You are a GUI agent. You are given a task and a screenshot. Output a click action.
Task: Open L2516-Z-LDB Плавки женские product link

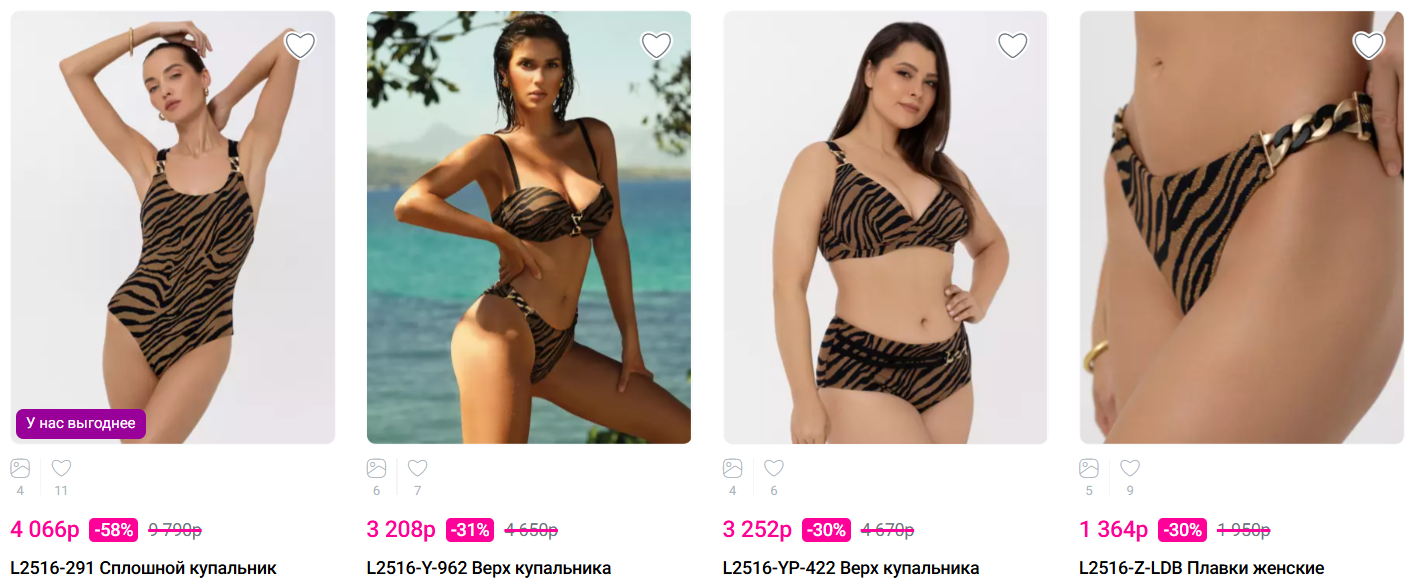(x=1201, y=568)
